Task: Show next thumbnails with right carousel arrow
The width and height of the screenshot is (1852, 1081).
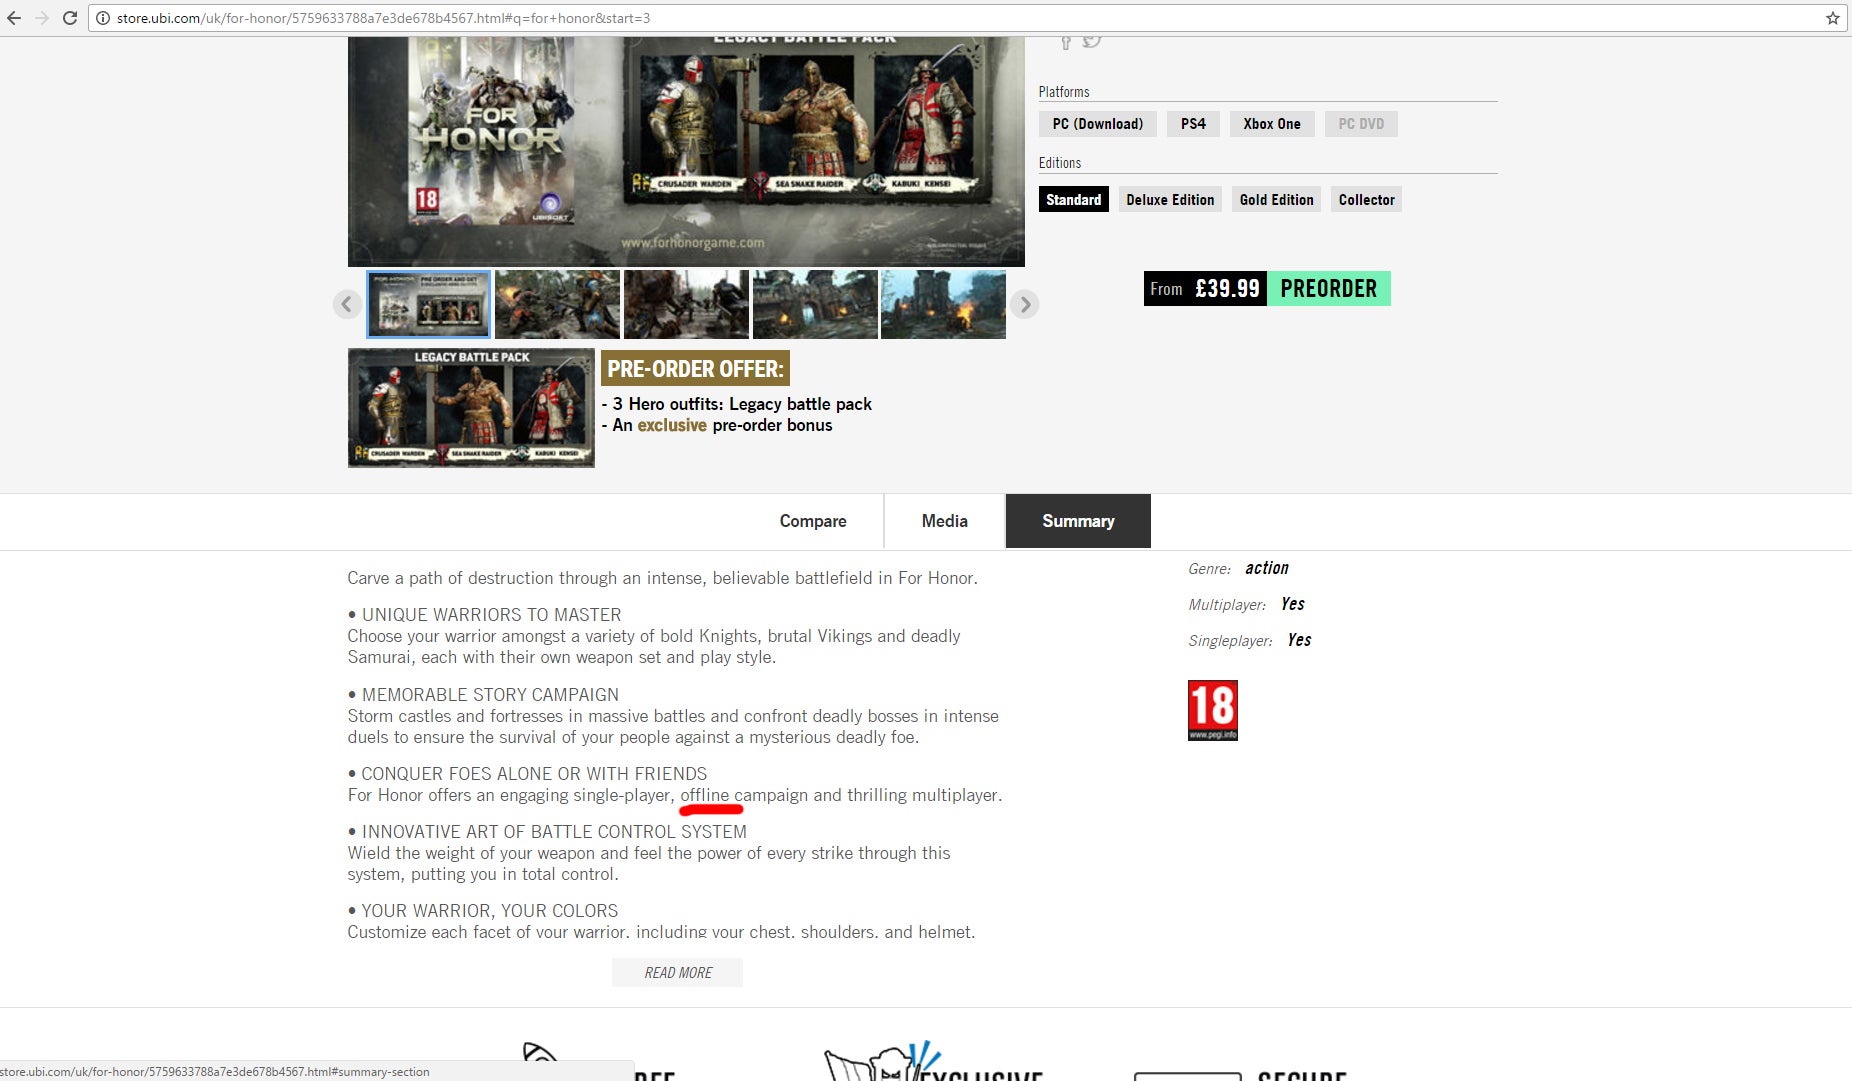Action: pos(1025,304)
